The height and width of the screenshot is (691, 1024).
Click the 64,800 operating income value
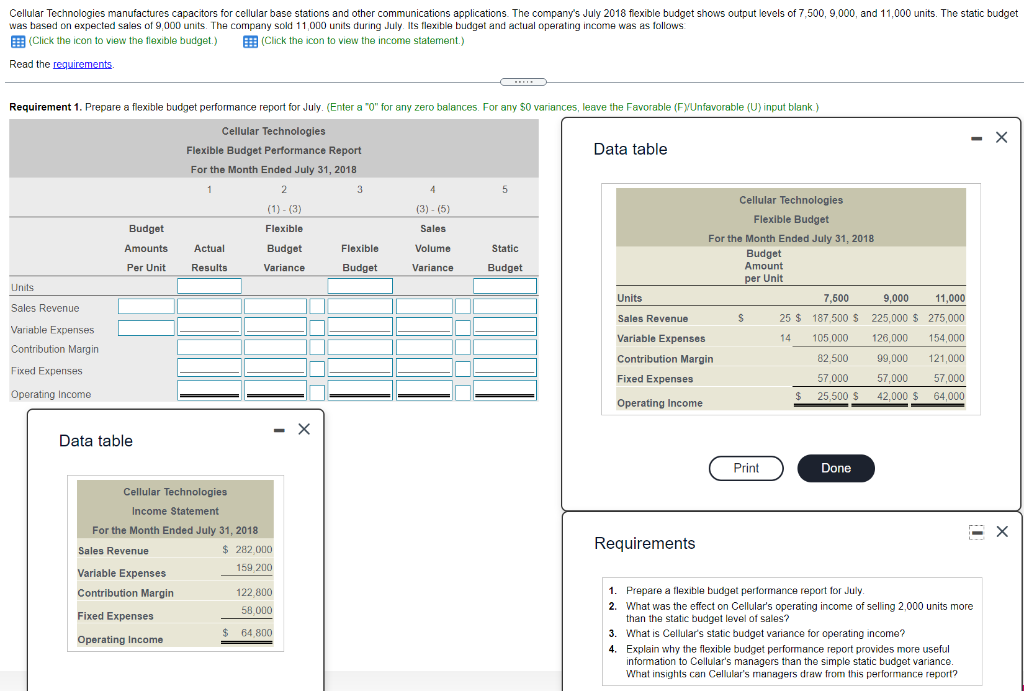point(257,633)
